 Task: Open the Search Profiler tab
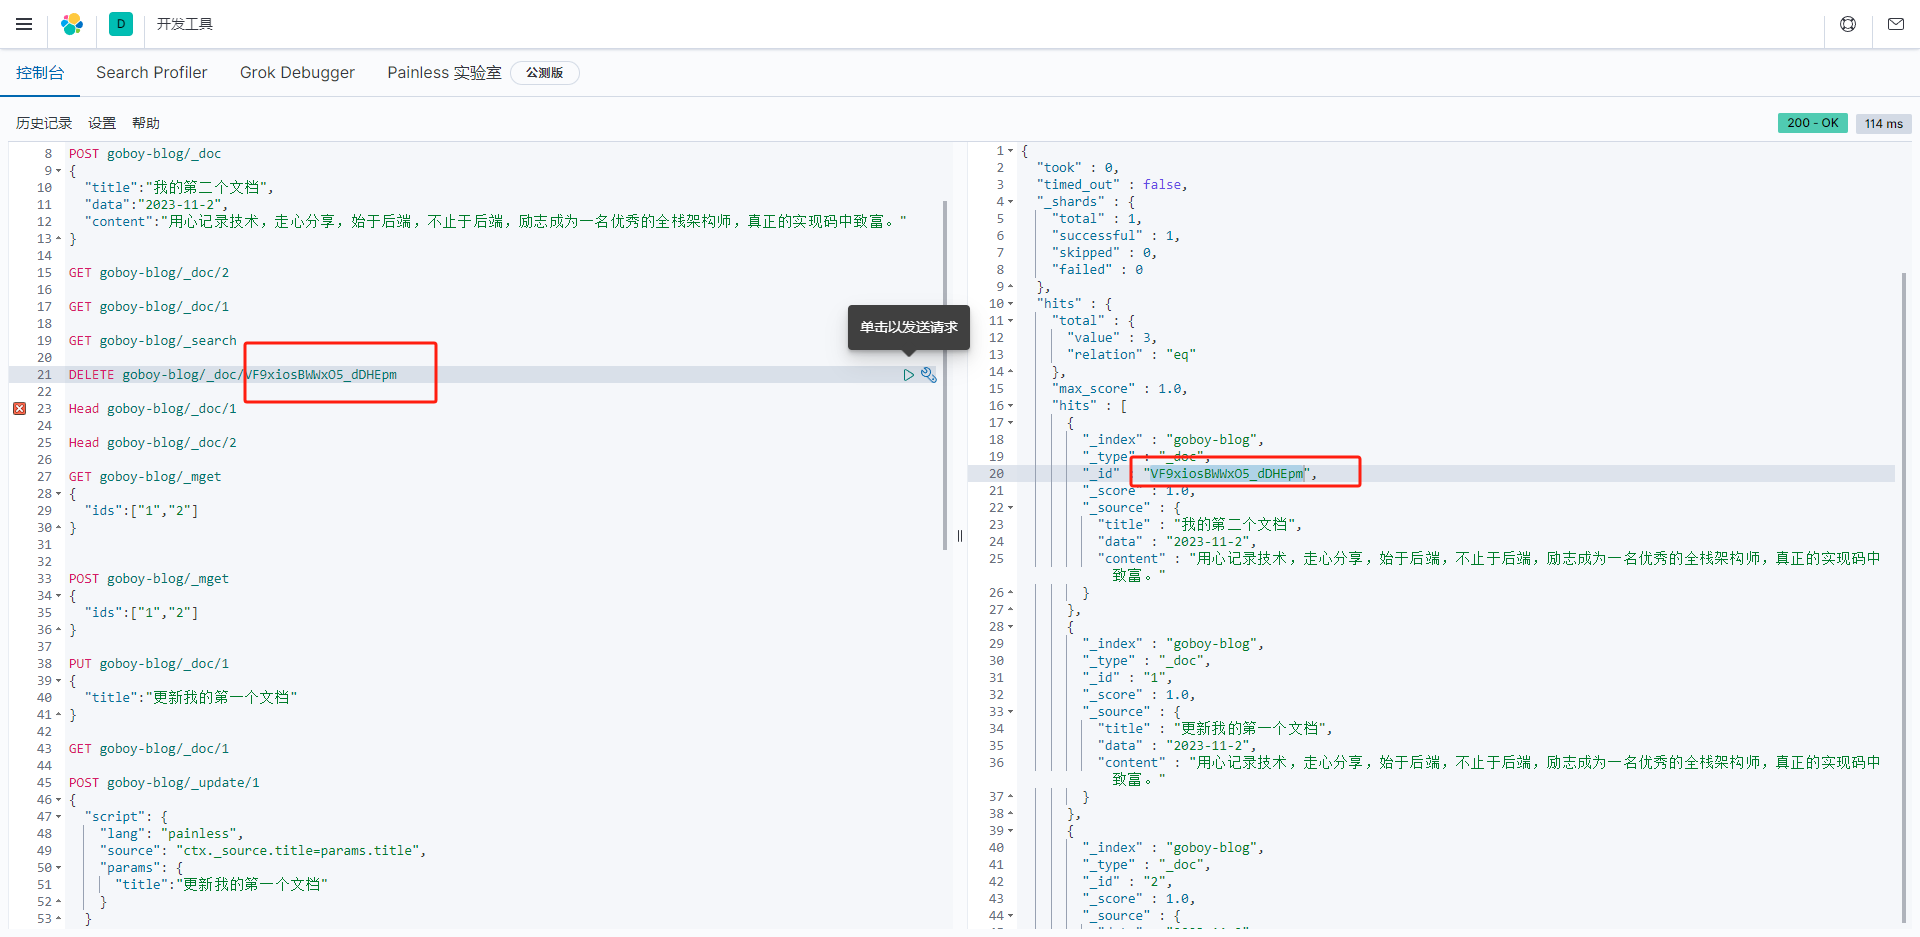pos(152,73)
